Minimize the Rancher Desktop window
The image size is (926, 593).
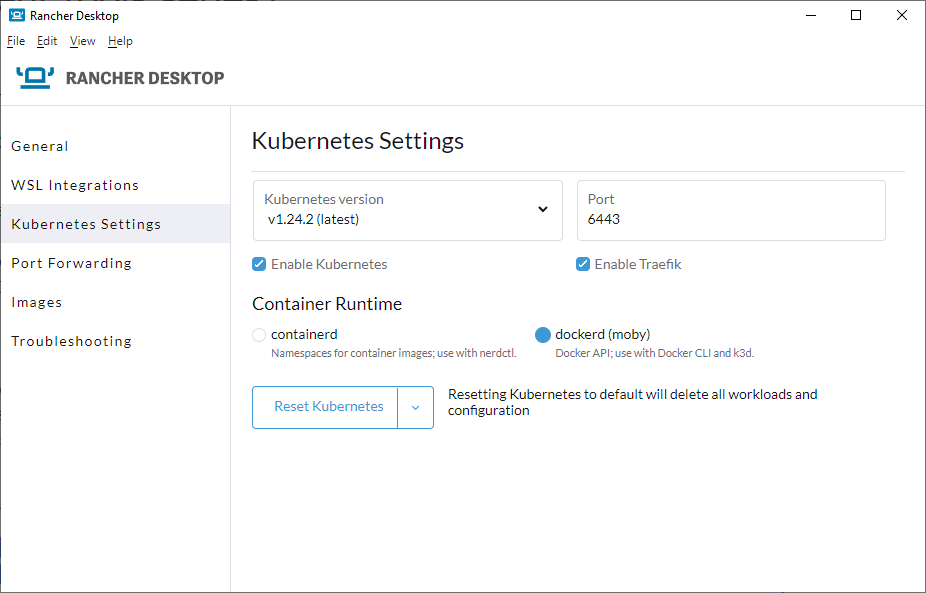tap(811, 15)
